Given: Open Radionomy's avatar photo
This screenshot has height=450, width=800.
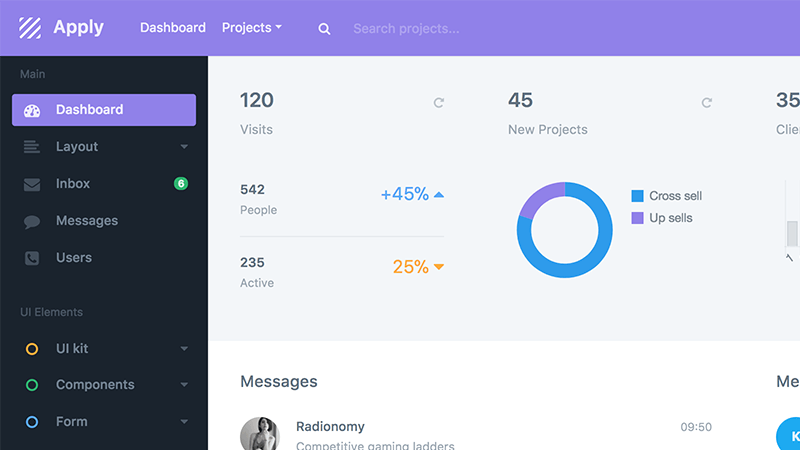Looking at the screenshot, I should pos(260,434).
